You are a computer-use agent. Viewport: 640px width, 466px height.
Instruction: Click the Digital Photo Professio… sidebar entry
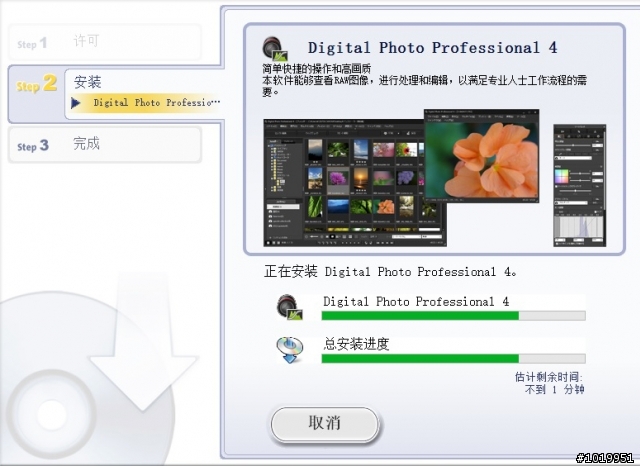coord(157,102)
